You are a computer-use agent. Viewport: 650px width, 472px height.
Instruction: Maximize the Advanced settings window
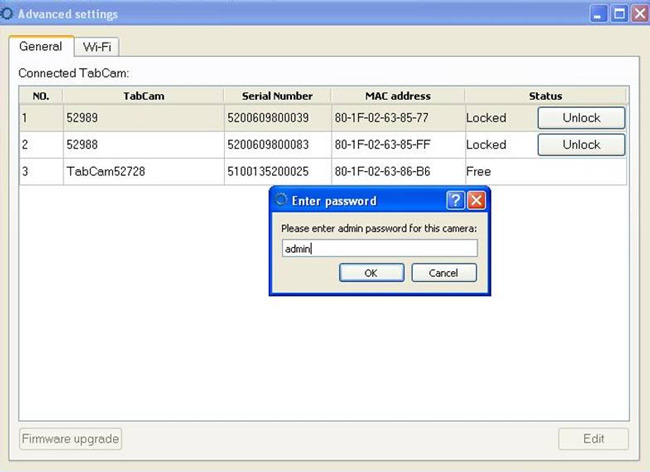619,14
